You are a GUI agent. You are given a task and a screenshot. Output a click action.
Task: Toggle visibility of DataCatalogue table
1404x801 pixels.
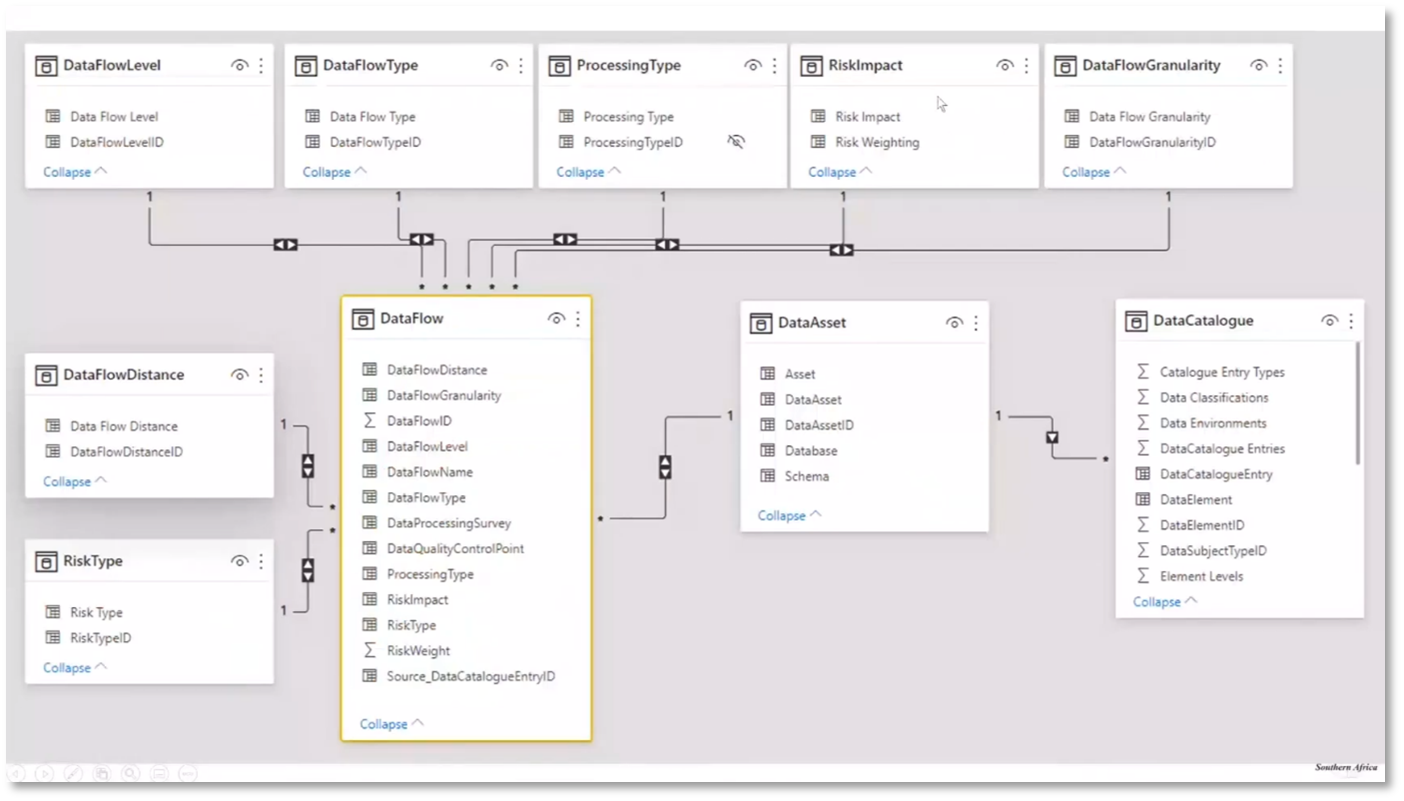(x=1329, y=321)
